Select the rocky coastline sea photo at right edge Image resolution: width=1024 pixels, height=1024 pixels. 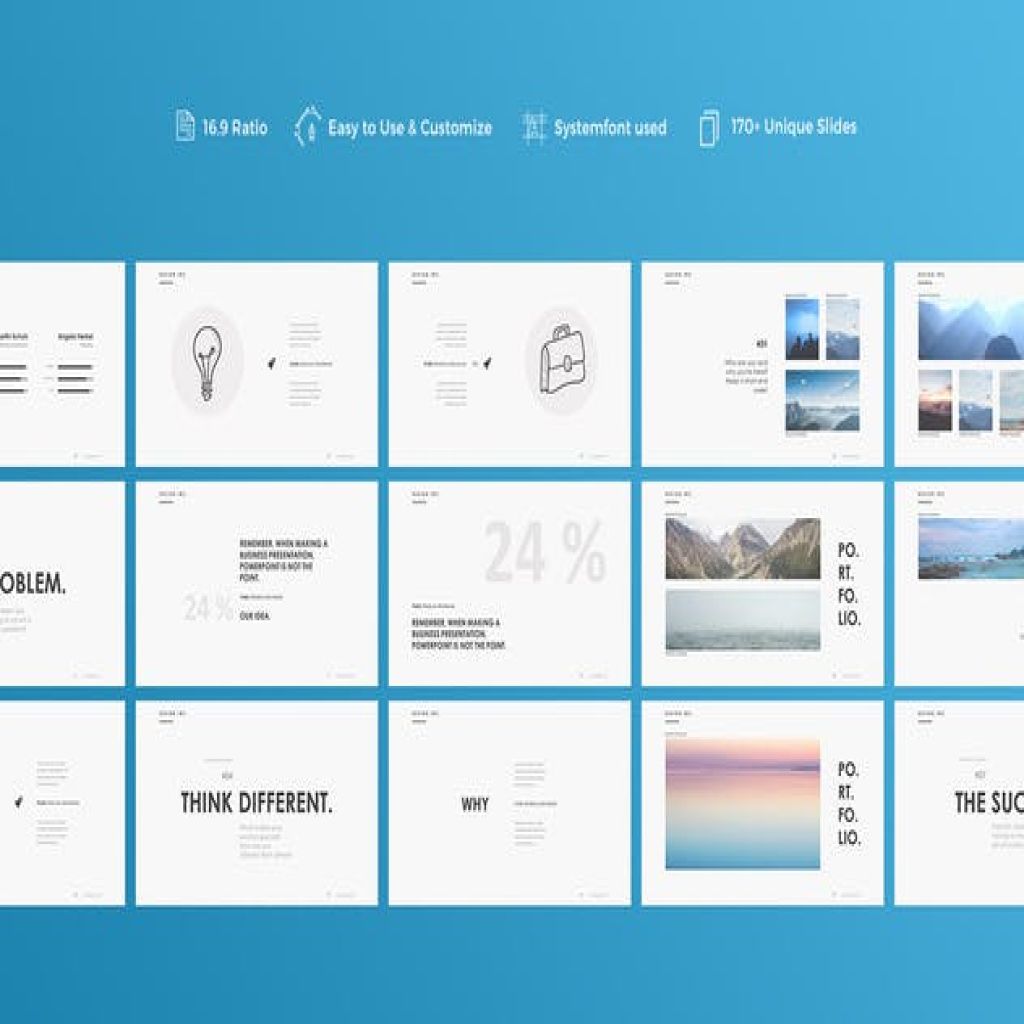(x=971, y=549)
